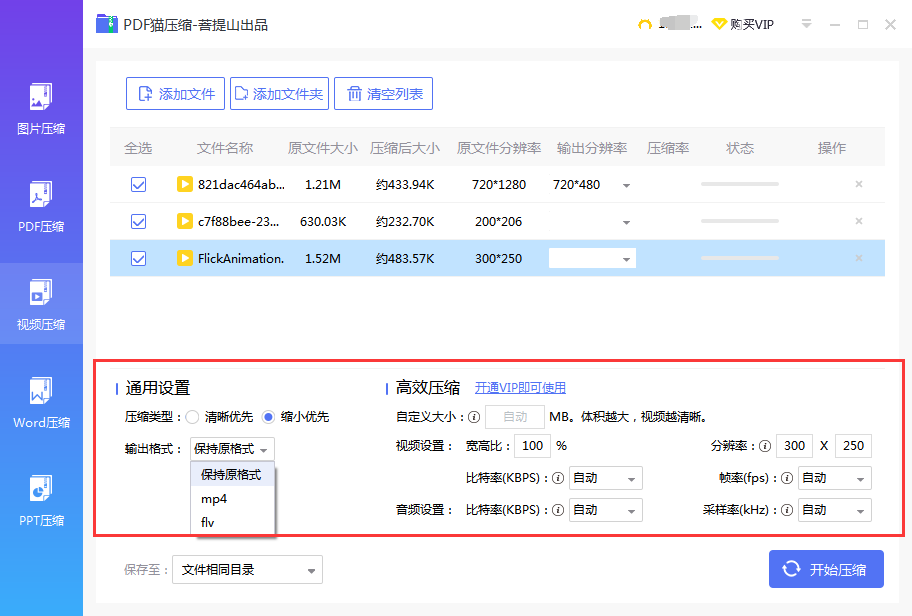Click the 添加文件 button
912x616 pixels.
click(175, 94)
